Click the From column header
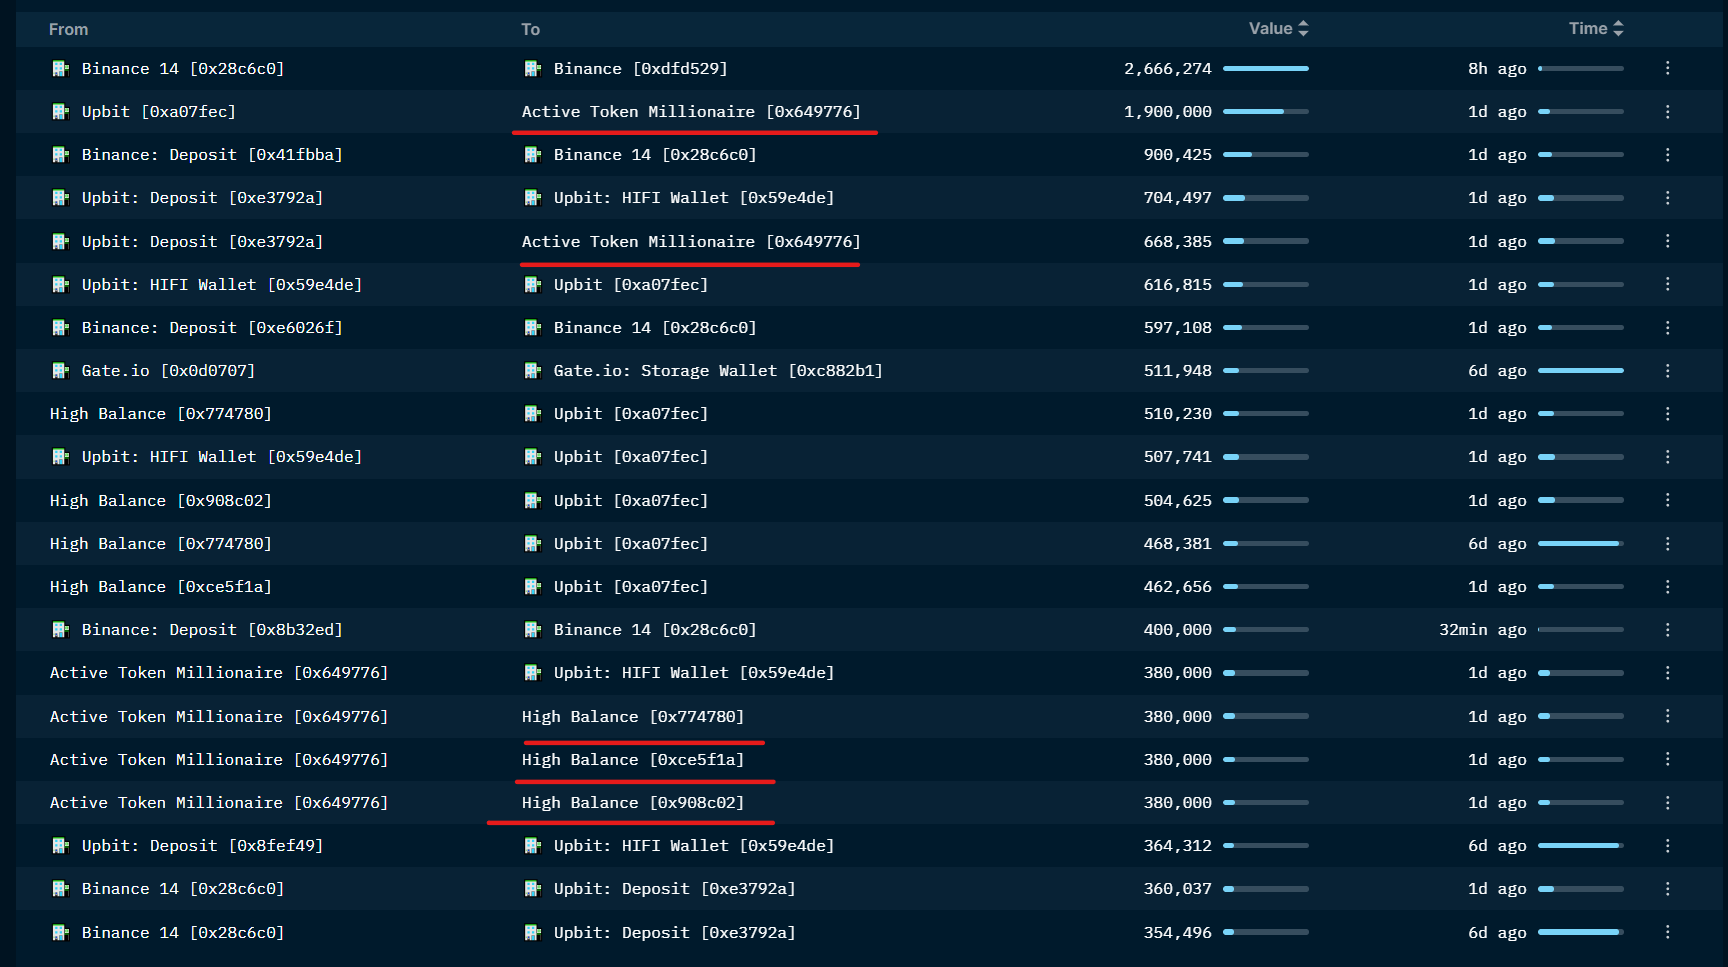Image resolution: width=1728 pixels, height=967 pixels. (68, 30)
